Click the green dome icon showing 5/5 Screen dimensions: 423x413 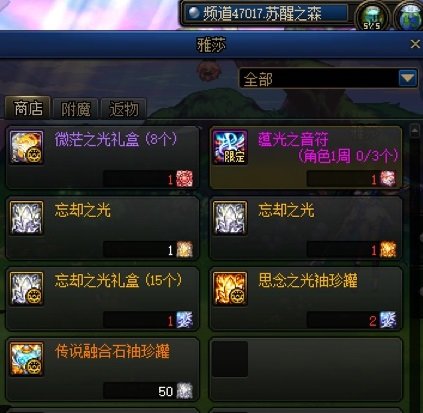pos(372,16)
